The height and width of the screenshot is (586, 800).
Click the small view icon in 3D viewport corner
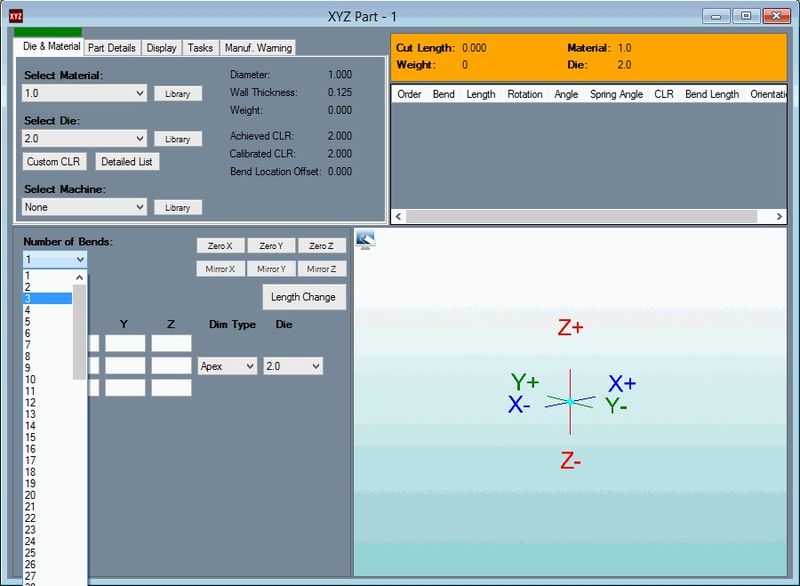[365, 239]
